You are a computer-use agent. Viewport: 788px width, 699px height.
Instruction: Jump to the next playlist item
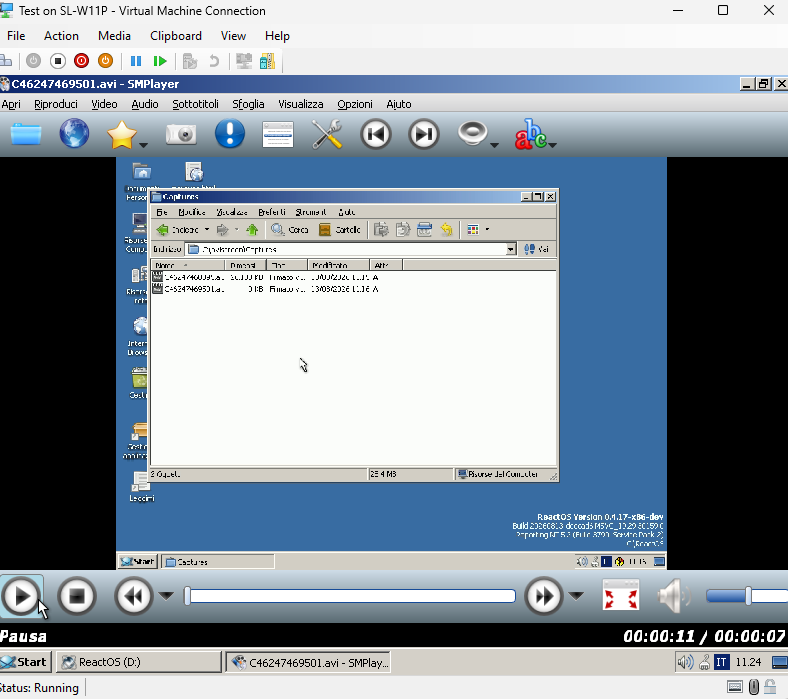(424, 134)
